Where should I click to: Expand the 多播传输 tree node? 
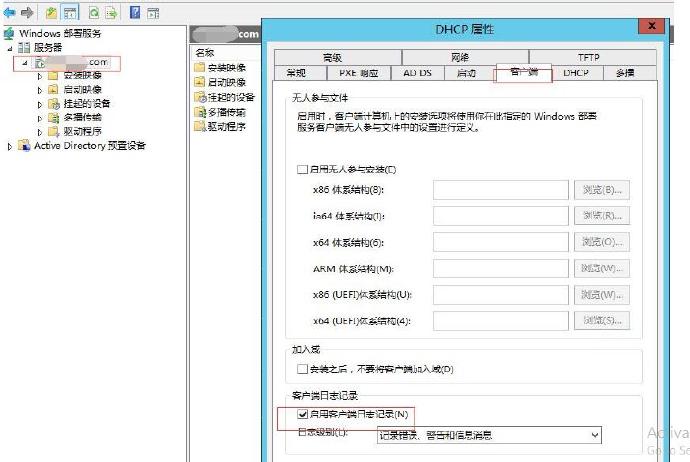pyautogui.click(x=40, y=119)
